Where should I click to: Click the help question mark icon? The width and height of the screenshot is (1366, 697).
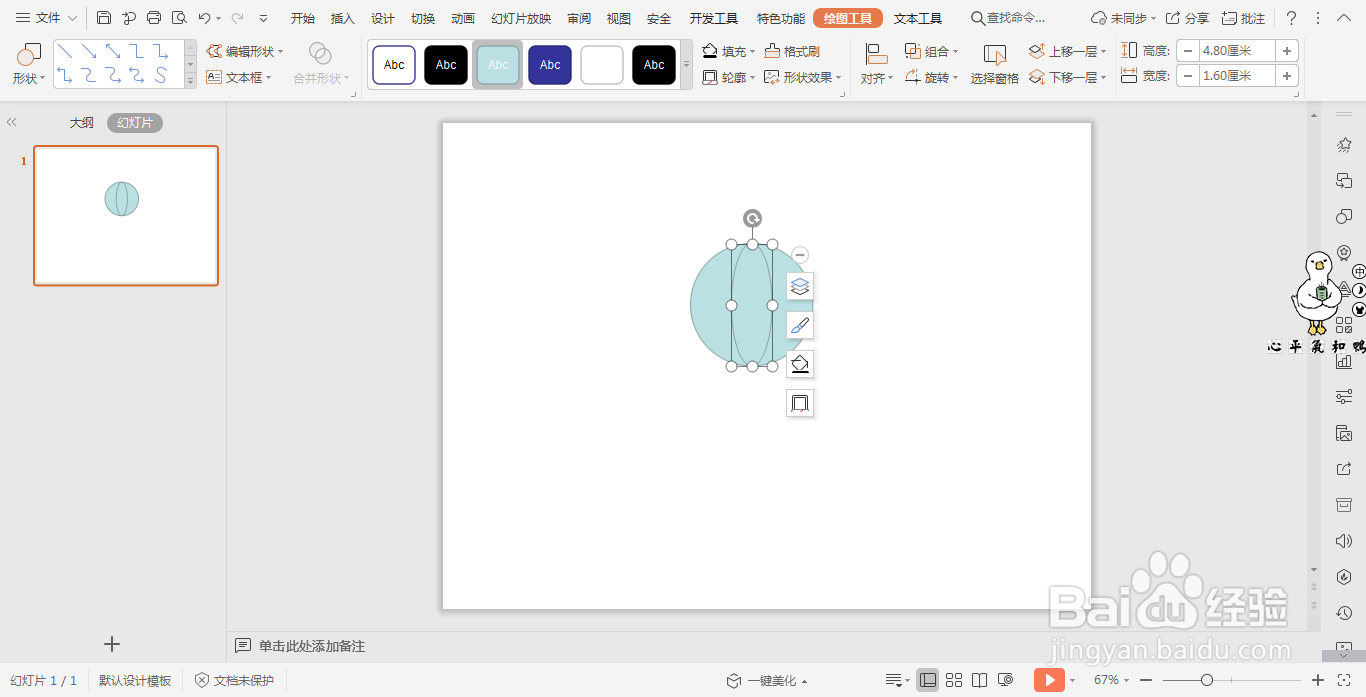click(x=1291, y=18)
